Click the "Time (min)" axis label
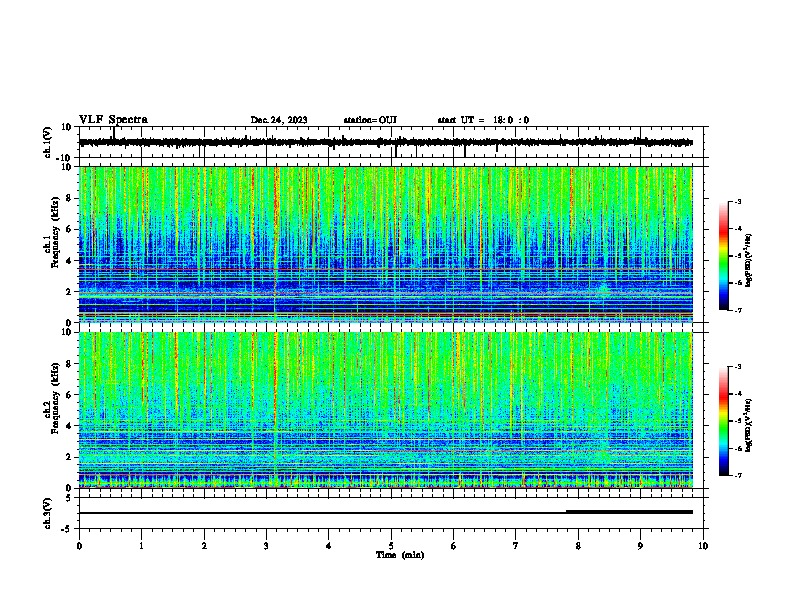 [400, 555]
